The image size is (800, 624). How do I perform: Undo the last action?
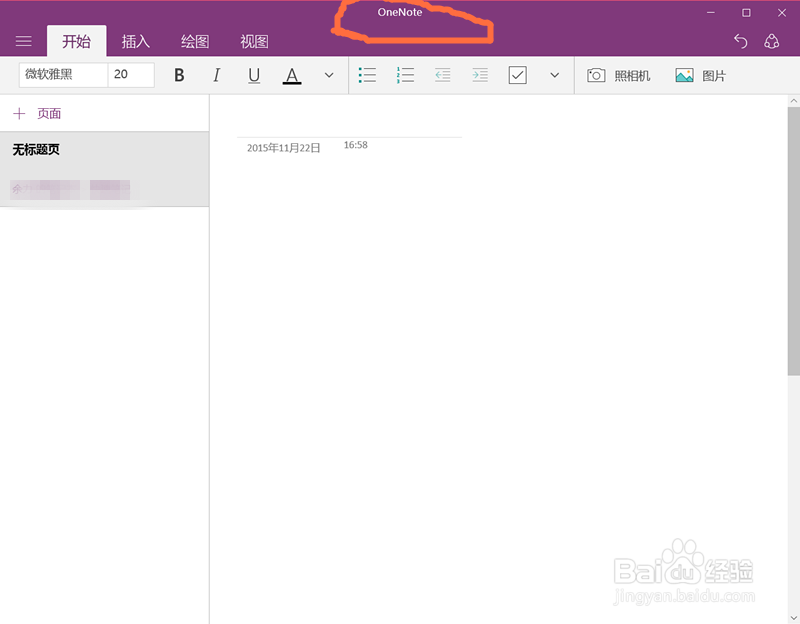pos(741,41)
